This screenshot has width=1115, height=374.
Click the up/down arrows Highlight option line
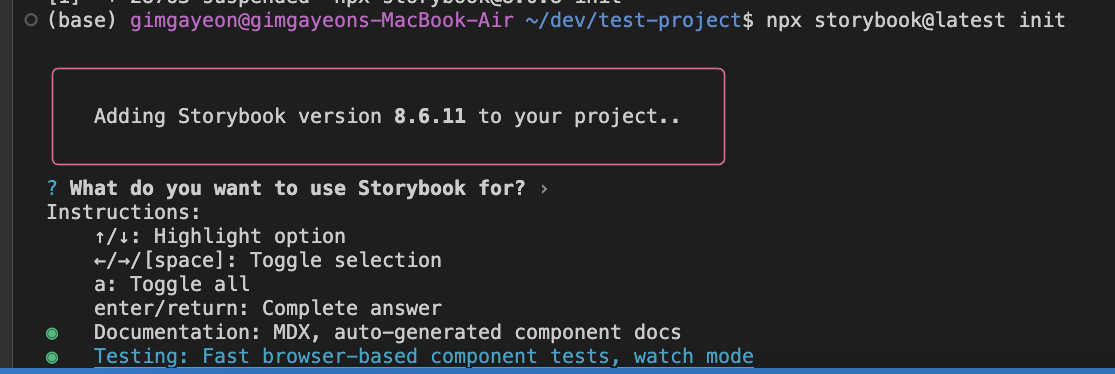point(220,236)
